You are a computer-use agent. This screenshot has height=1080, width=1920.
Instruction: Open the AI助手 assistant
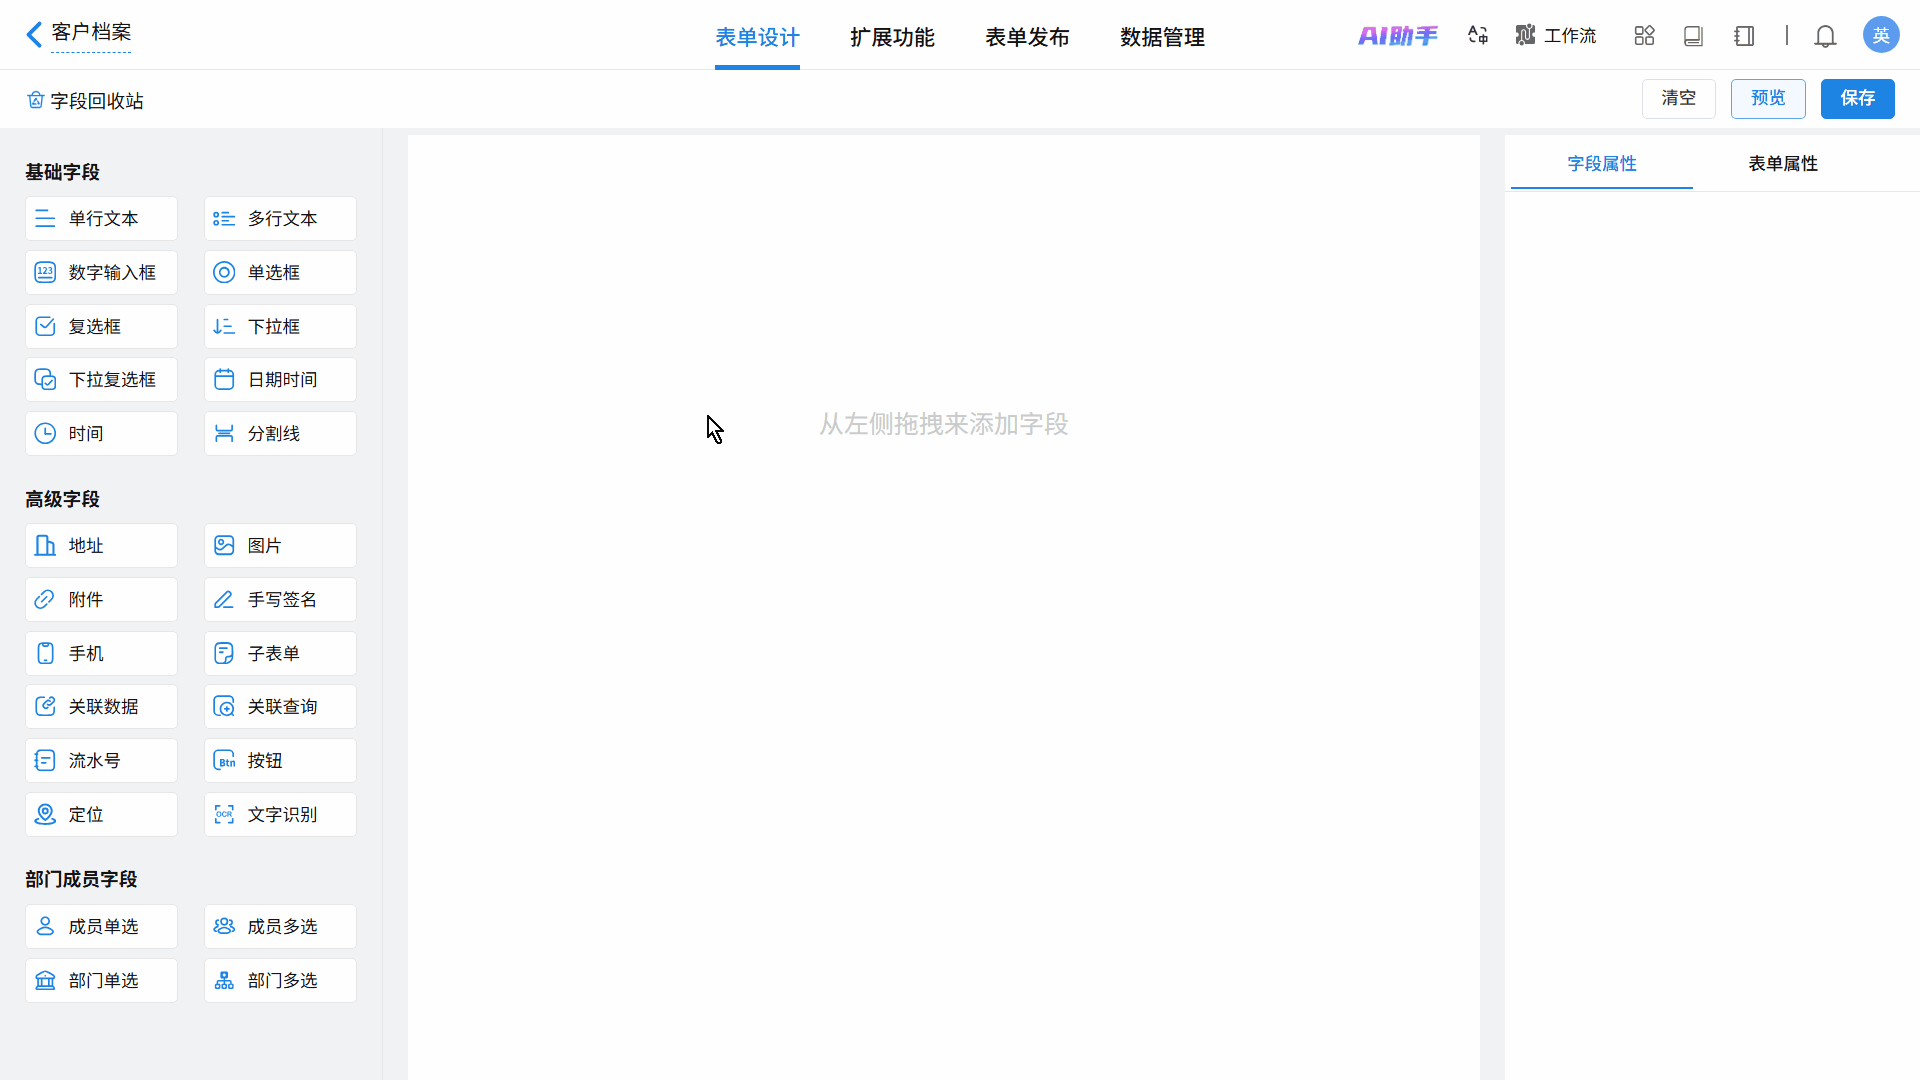1397,36
